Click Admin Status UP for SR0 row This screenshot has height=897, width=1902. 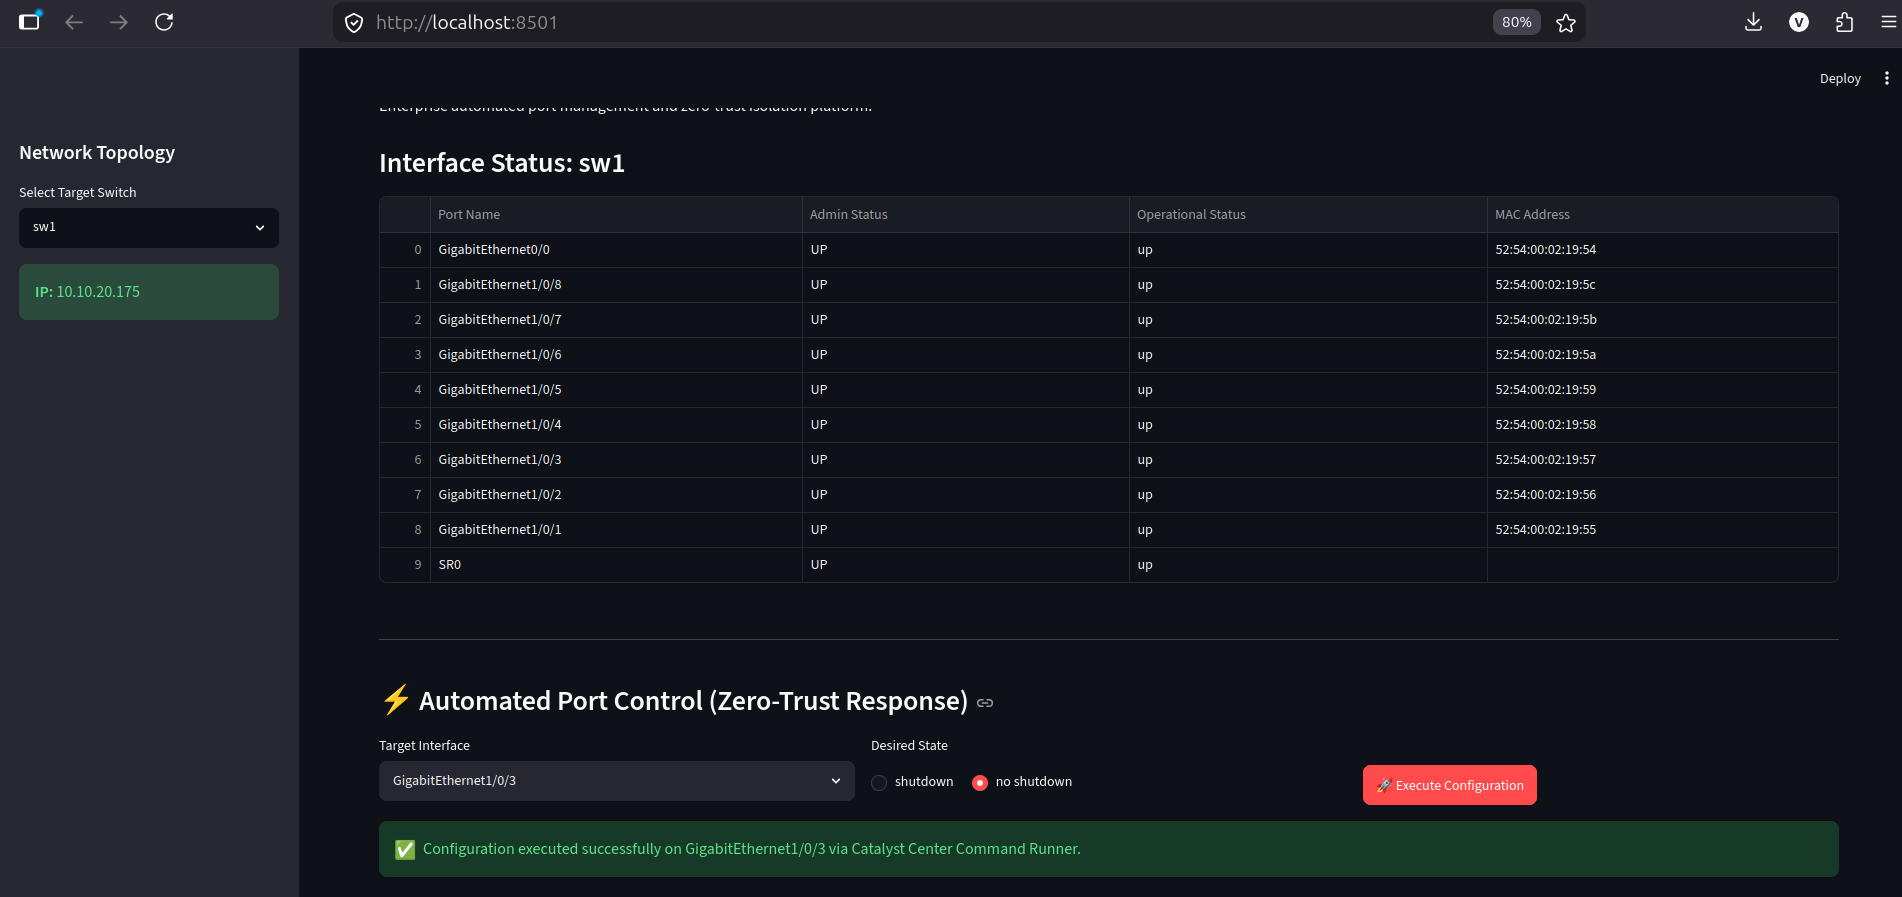965,565
